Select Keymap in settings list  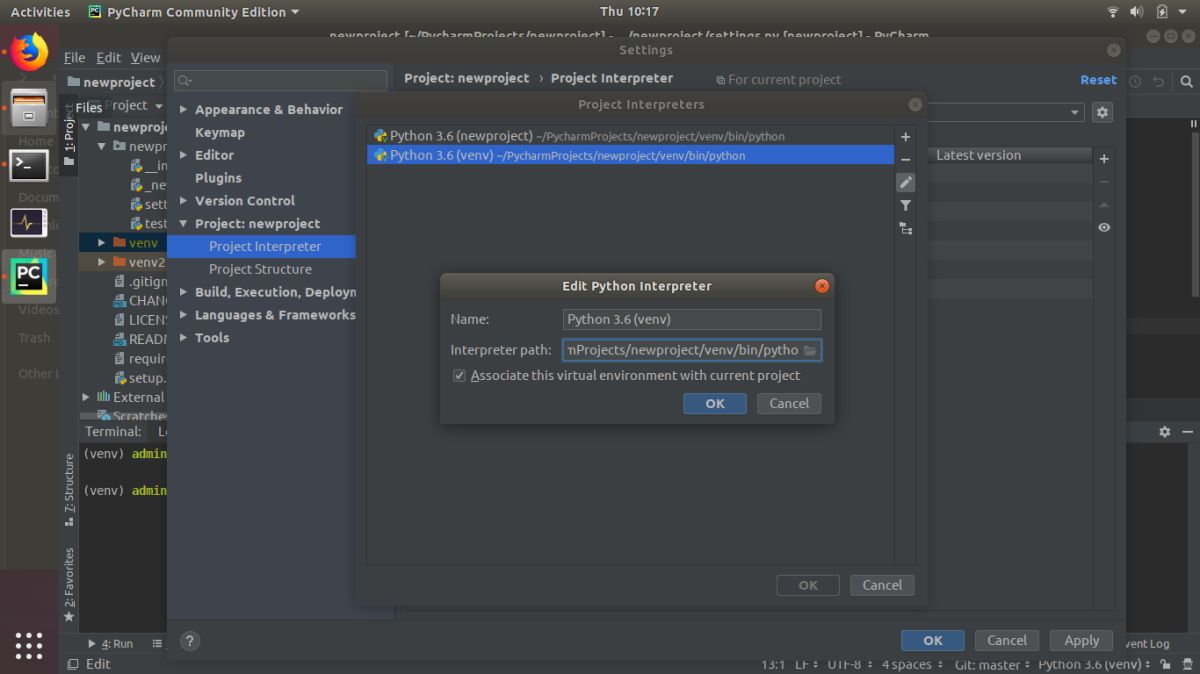pyautogui.click(x=220, y=132)
